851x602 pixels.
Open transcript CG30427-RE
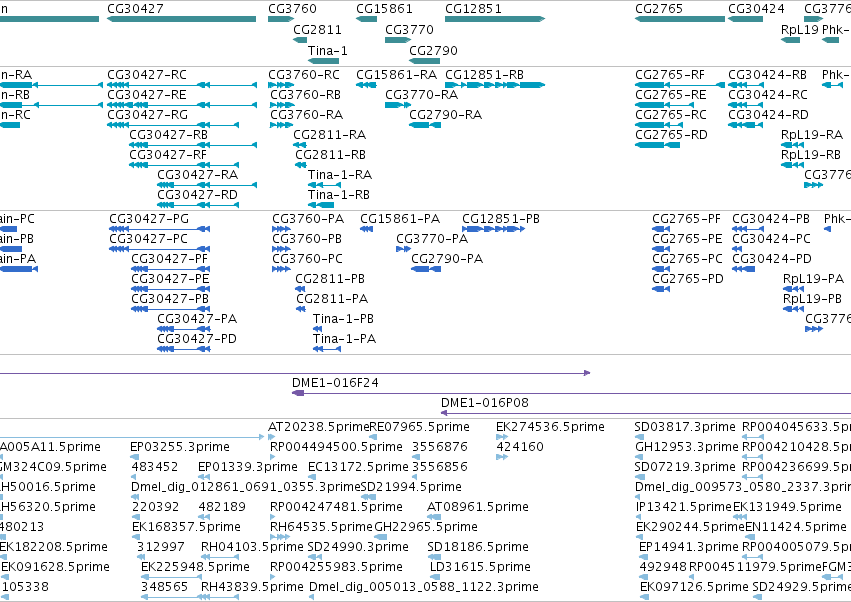point(182,105)
